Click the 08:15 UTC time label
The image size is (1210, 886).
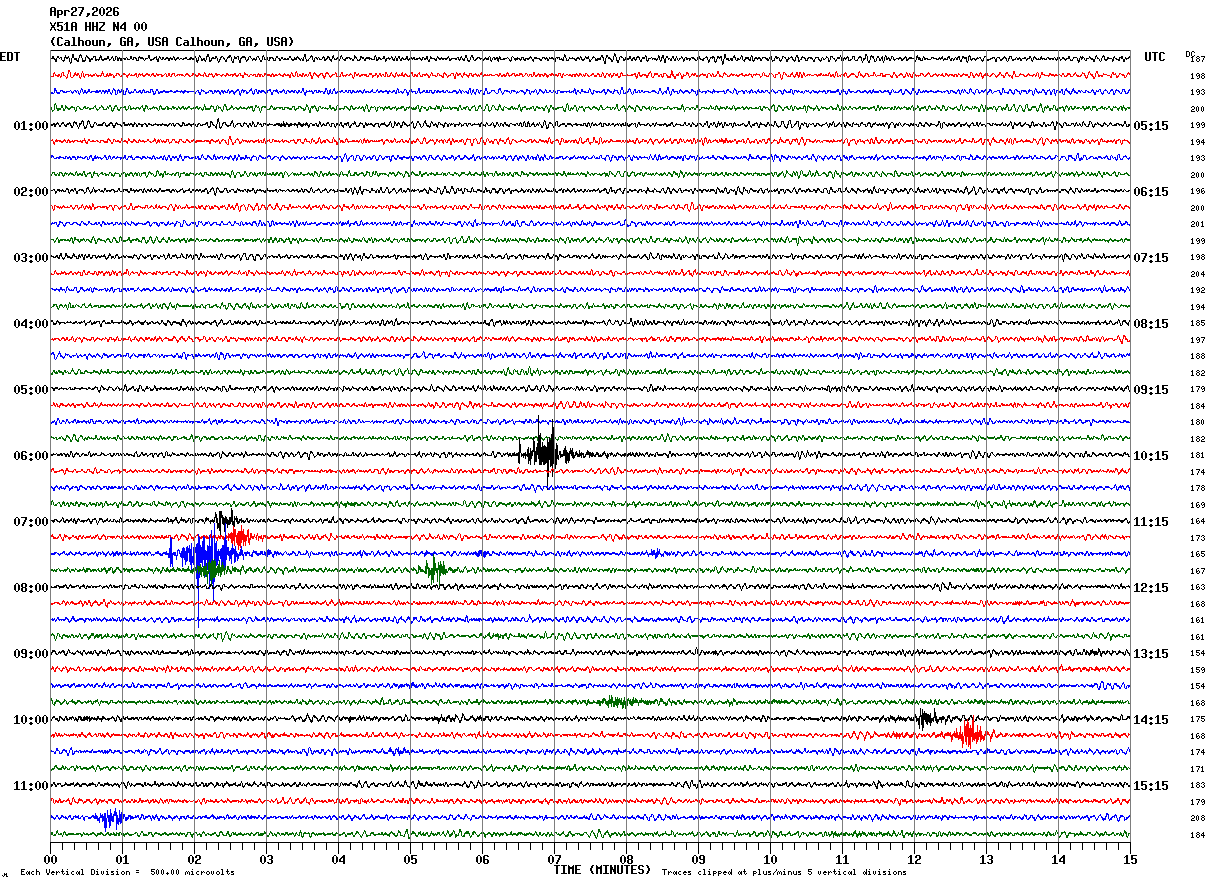coord(1151,324)
